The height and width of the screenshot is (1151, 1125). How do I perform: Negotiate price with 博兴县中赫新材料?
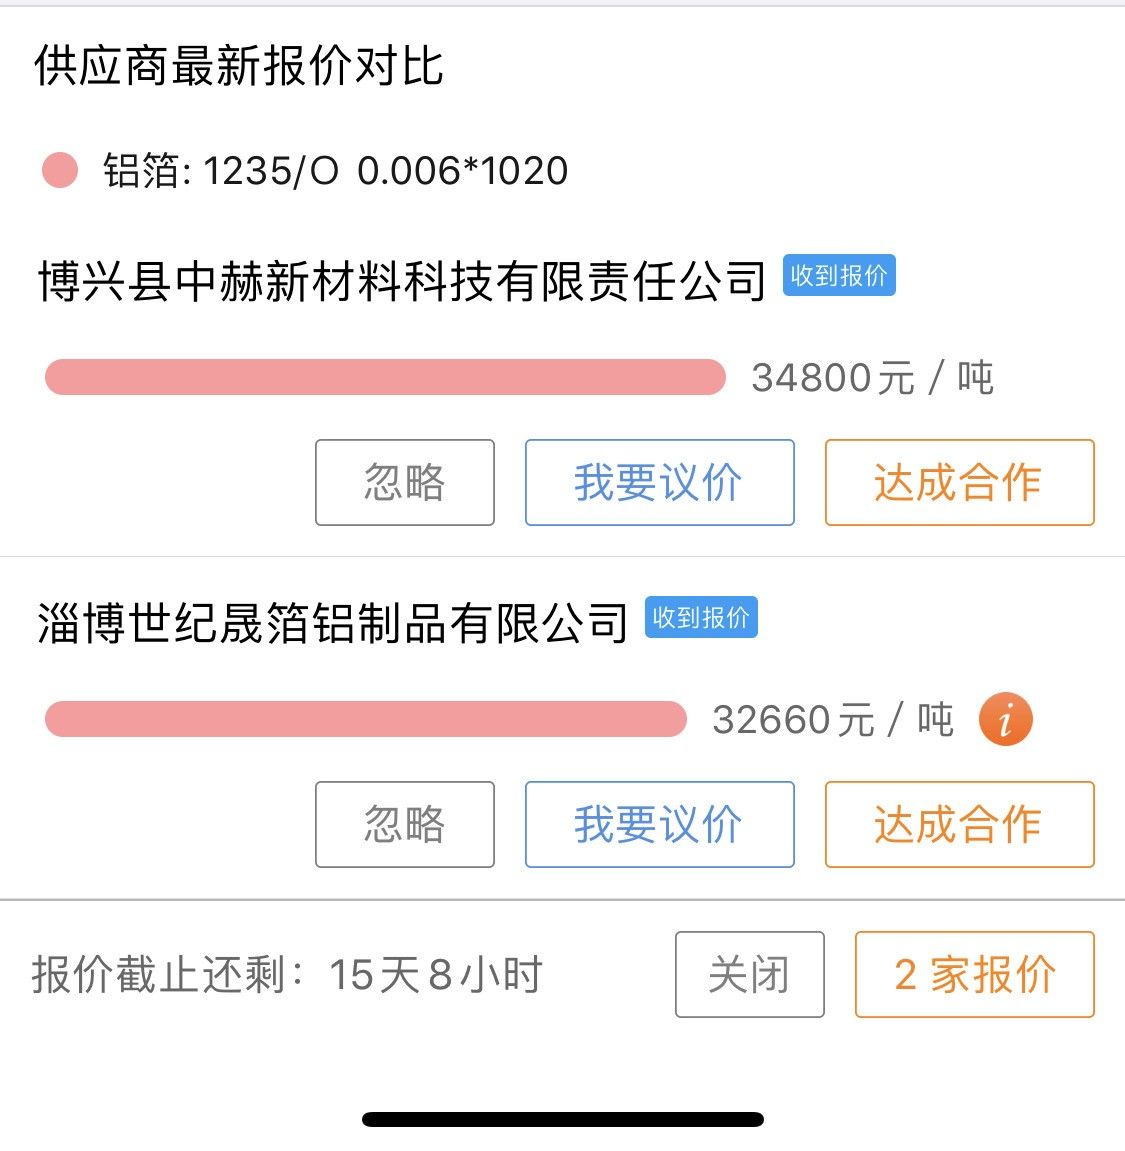(659, 482)
